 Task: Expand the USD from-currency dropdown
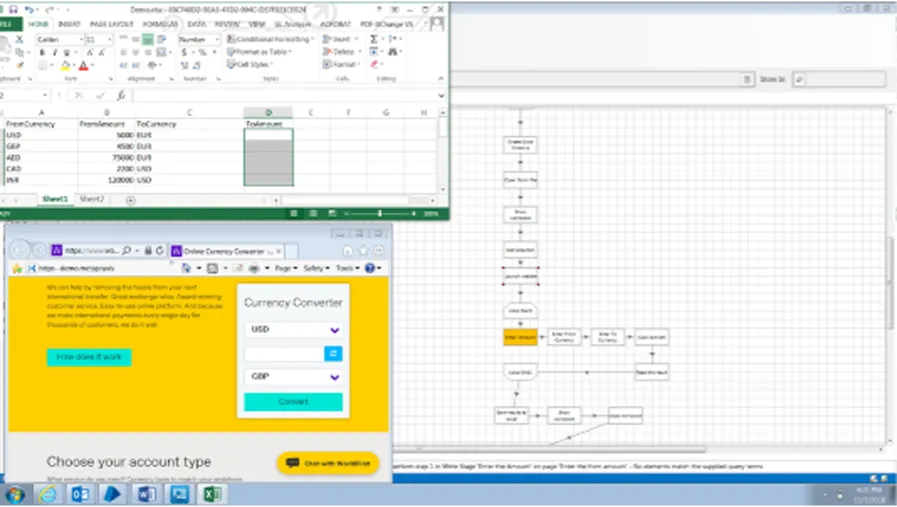(x=335, y=330)
